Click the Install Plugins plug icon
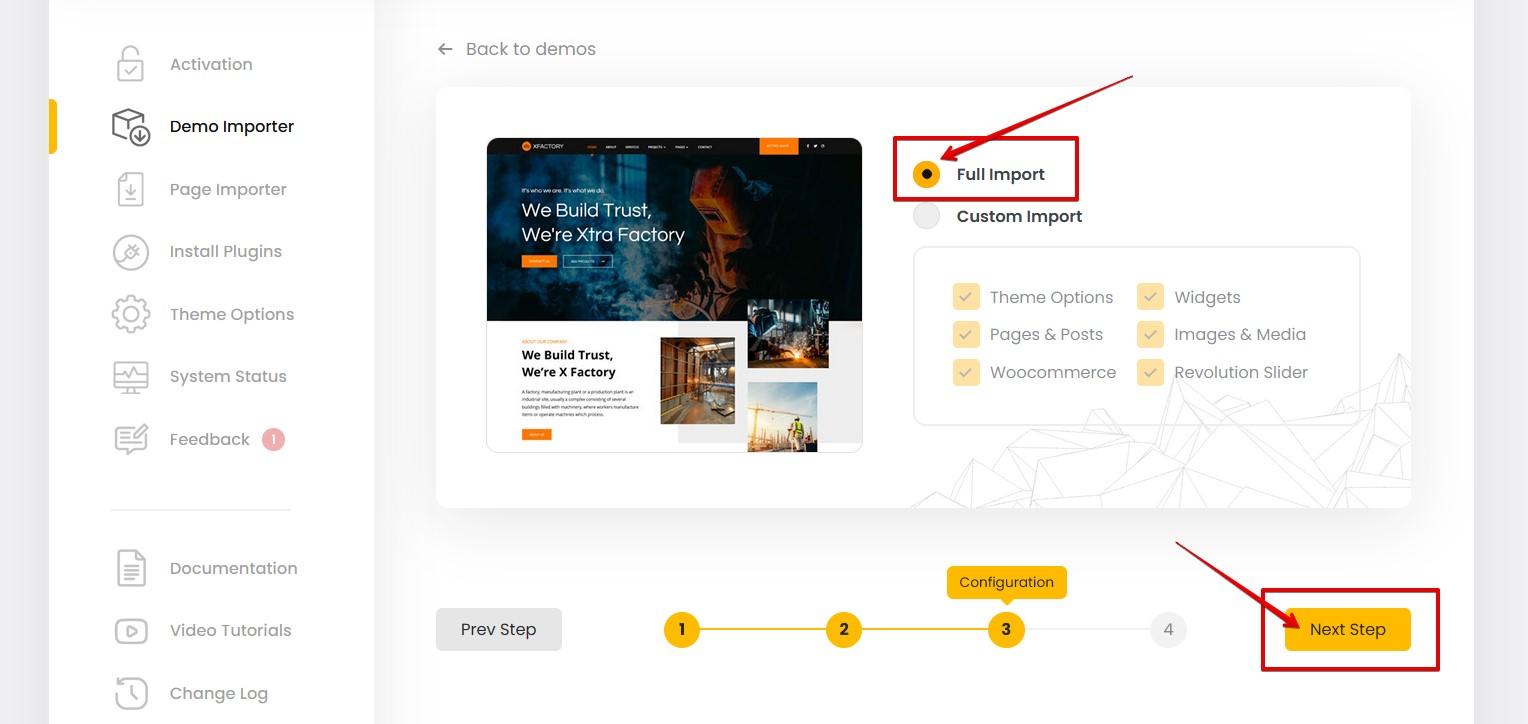 [x=131, y=252]
